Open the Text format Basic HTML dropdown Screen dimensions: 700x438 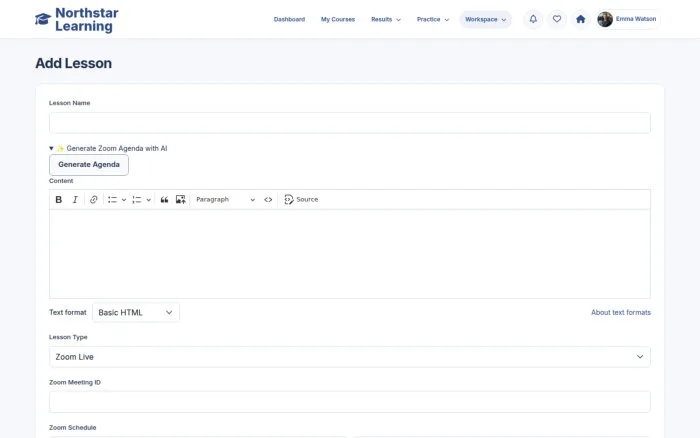coord(136,313)
